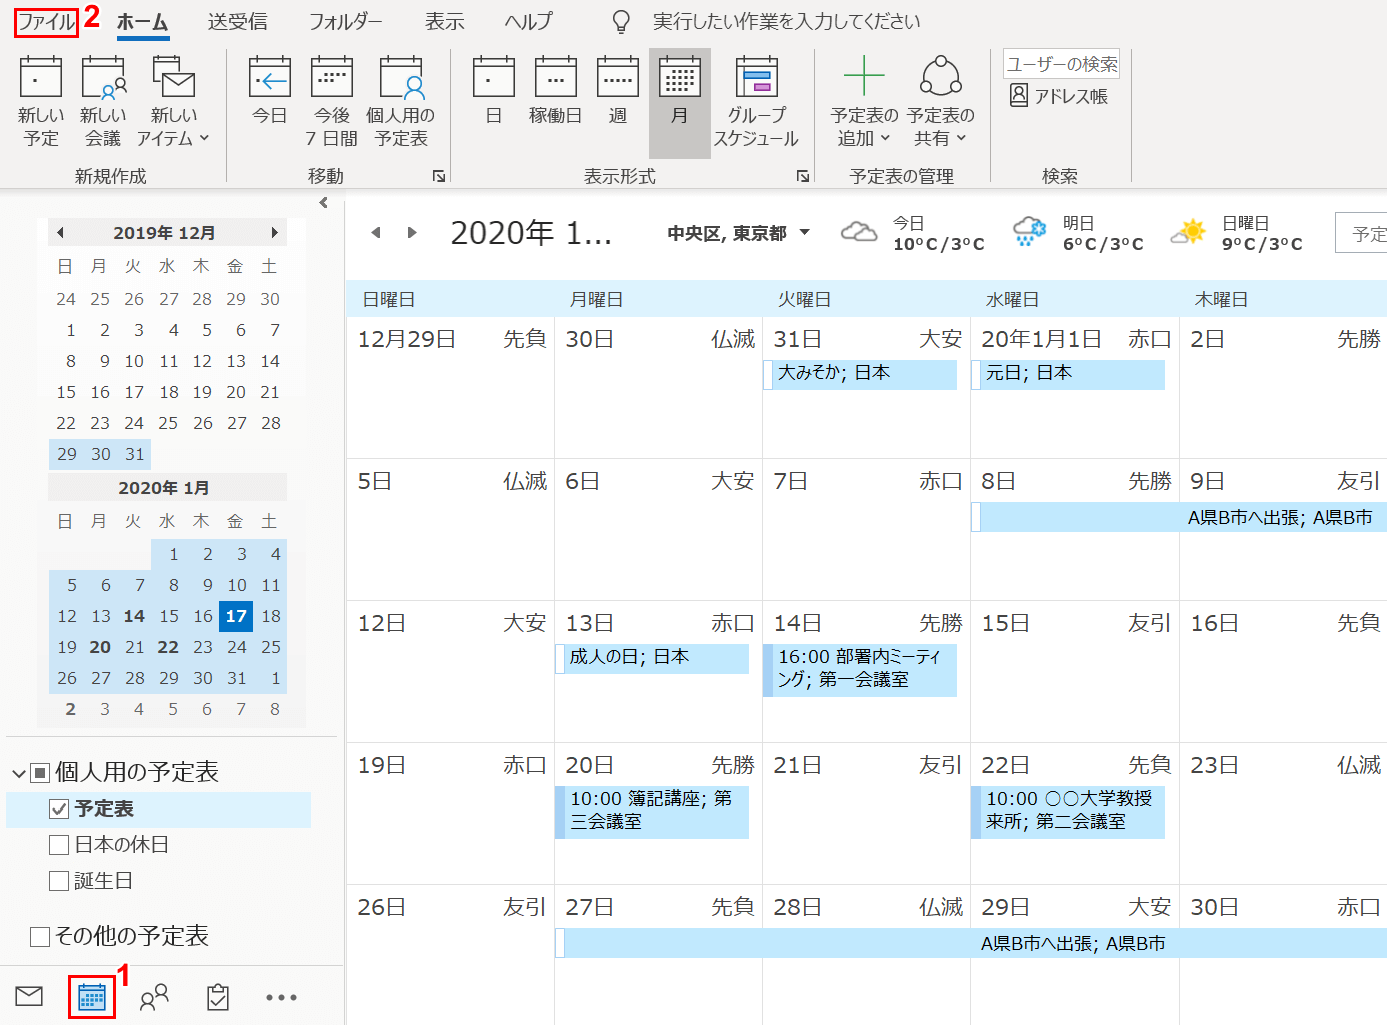The height and width of the screenshot is (1025, 1387).
Task: Open Share Calendar (予定表の共有) dropdown
Action: [940, 102]
